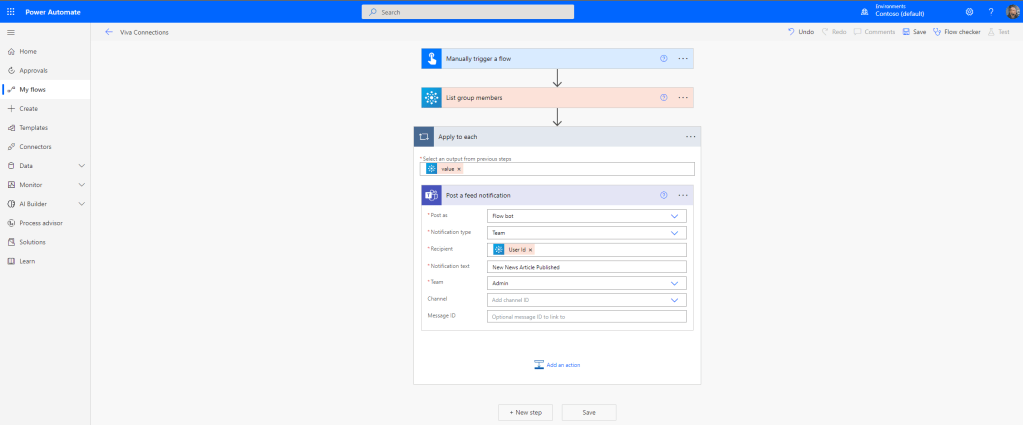Screen dimensions: 1023x425
Task: Expand the Post as dropdown
Action: (x=674, y=215)
